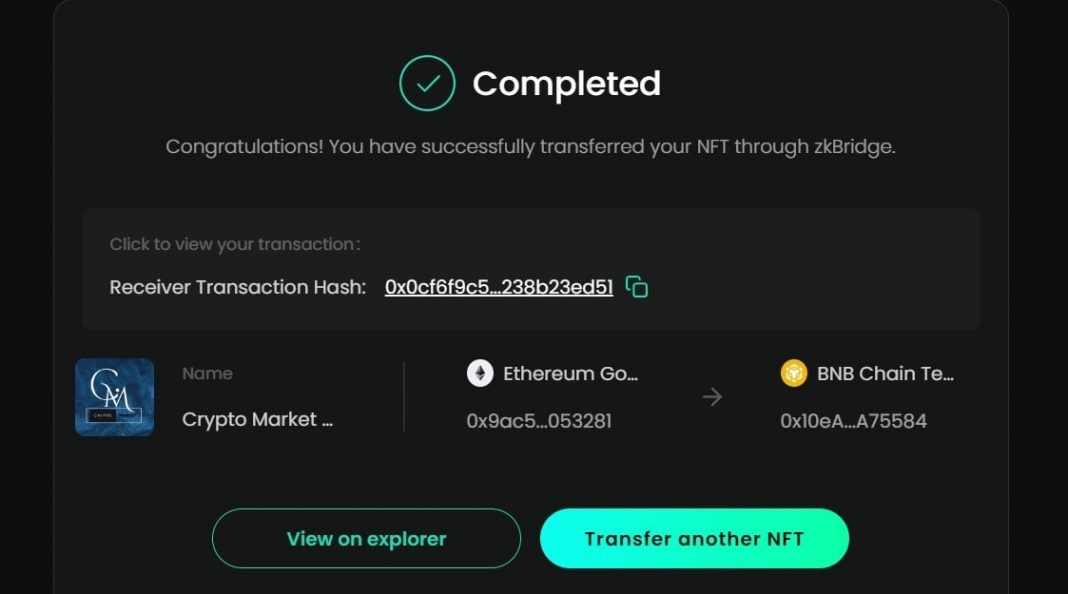Screen dimensions: 1068x594
Task: Click the Ethereum Go… source chain name
Action: (570, 374)
